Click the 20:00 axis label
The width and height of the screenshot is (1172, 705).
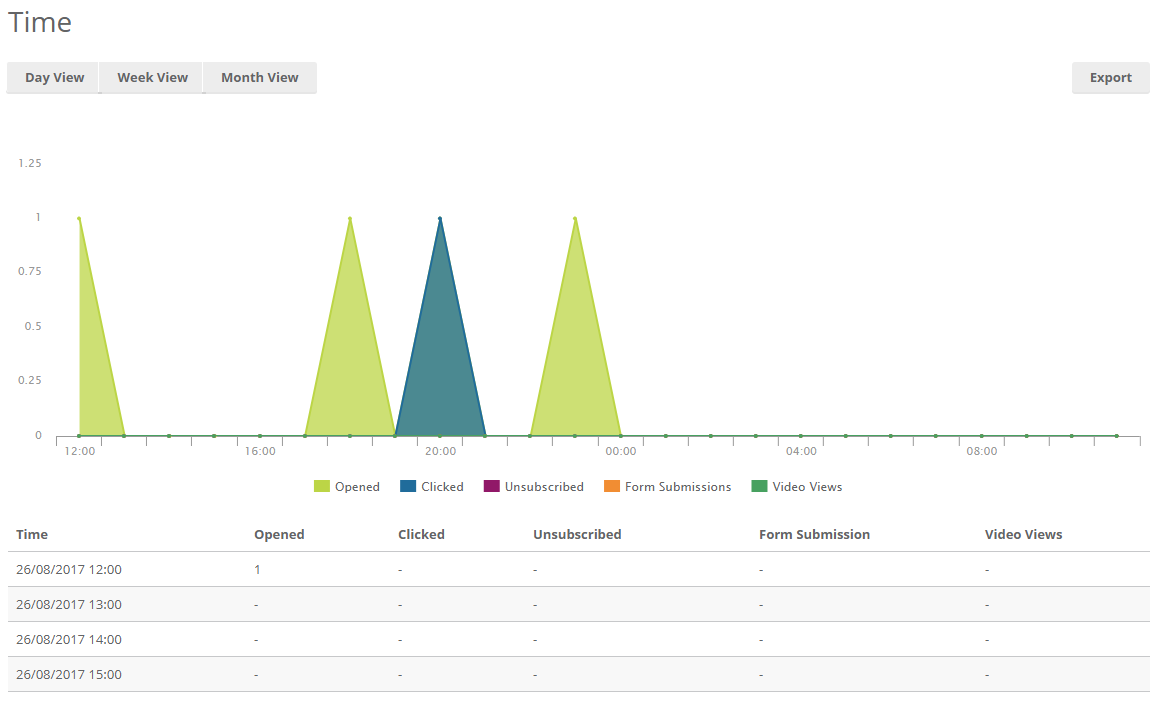click(x=440, y=452)
